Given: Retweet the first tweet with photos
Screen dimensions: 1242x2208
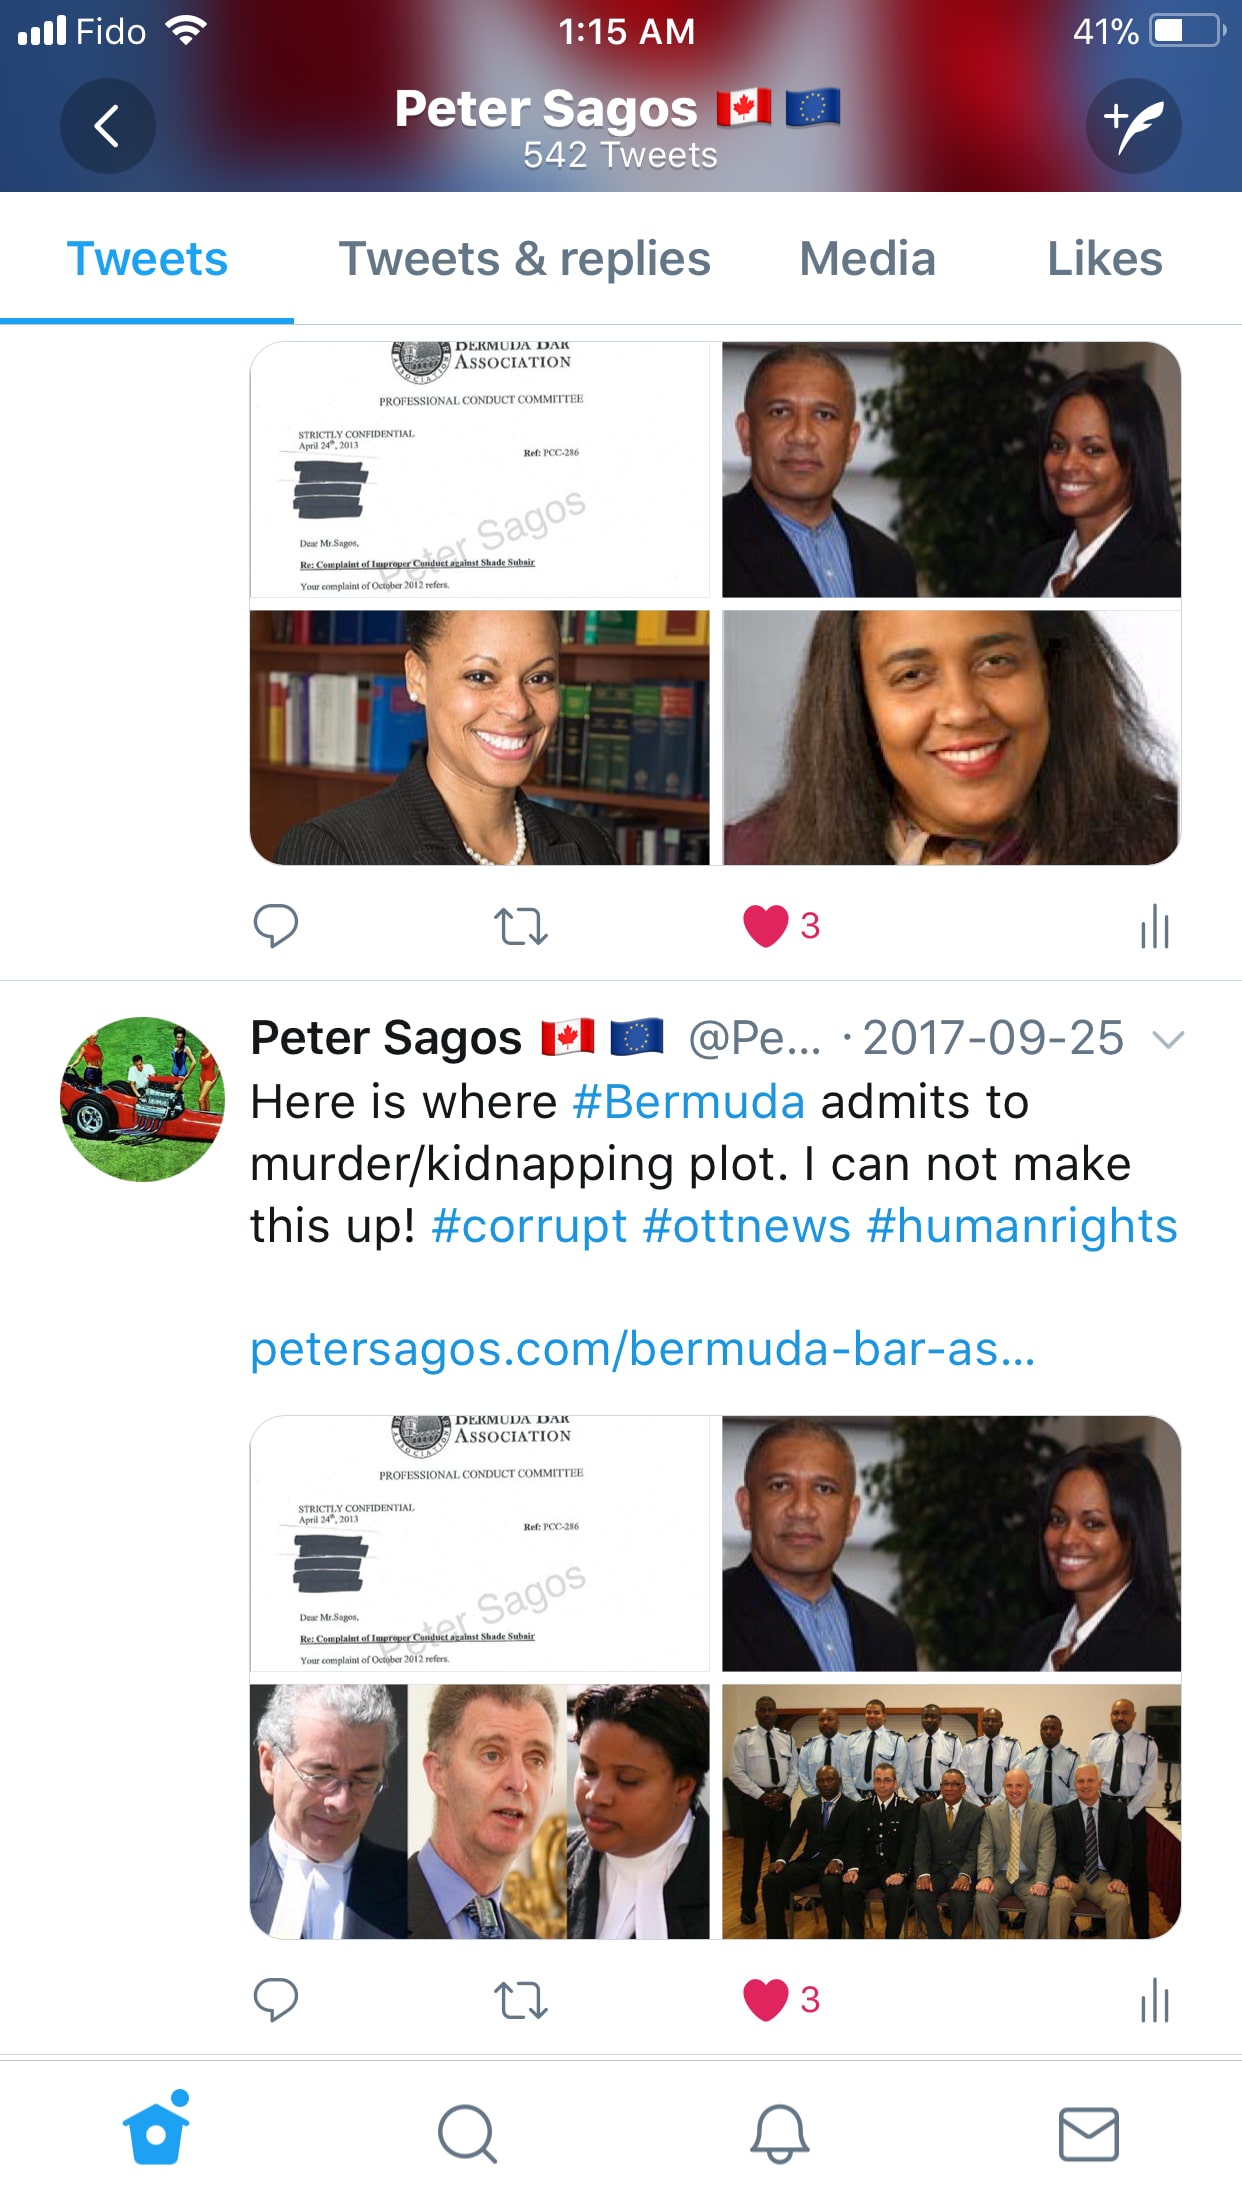Looking at the screenshot, I should [521, 926].
